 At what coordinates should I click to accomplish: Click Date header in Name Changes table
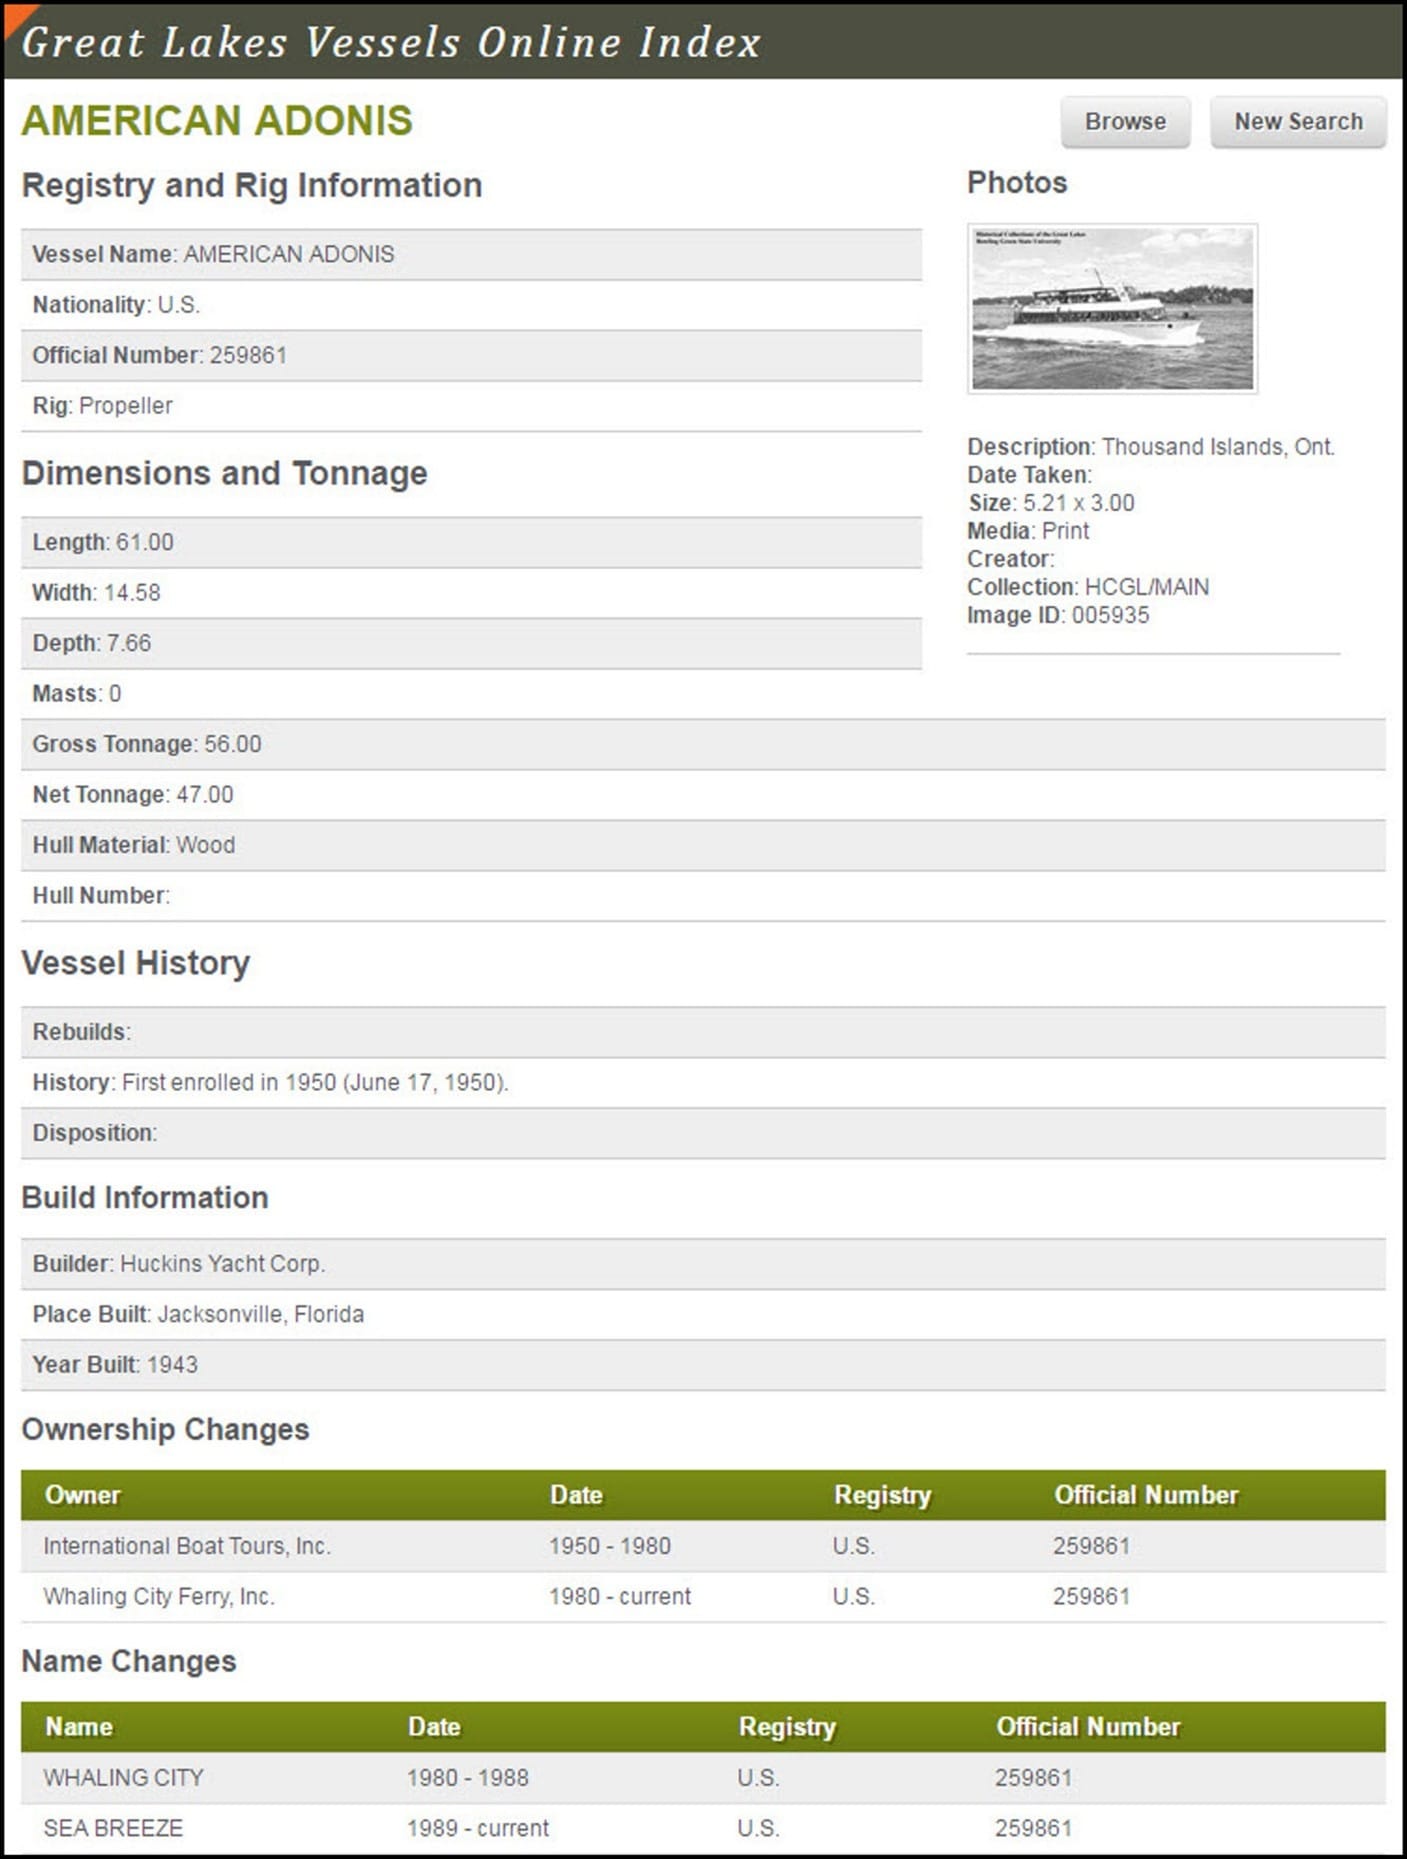434,1727
